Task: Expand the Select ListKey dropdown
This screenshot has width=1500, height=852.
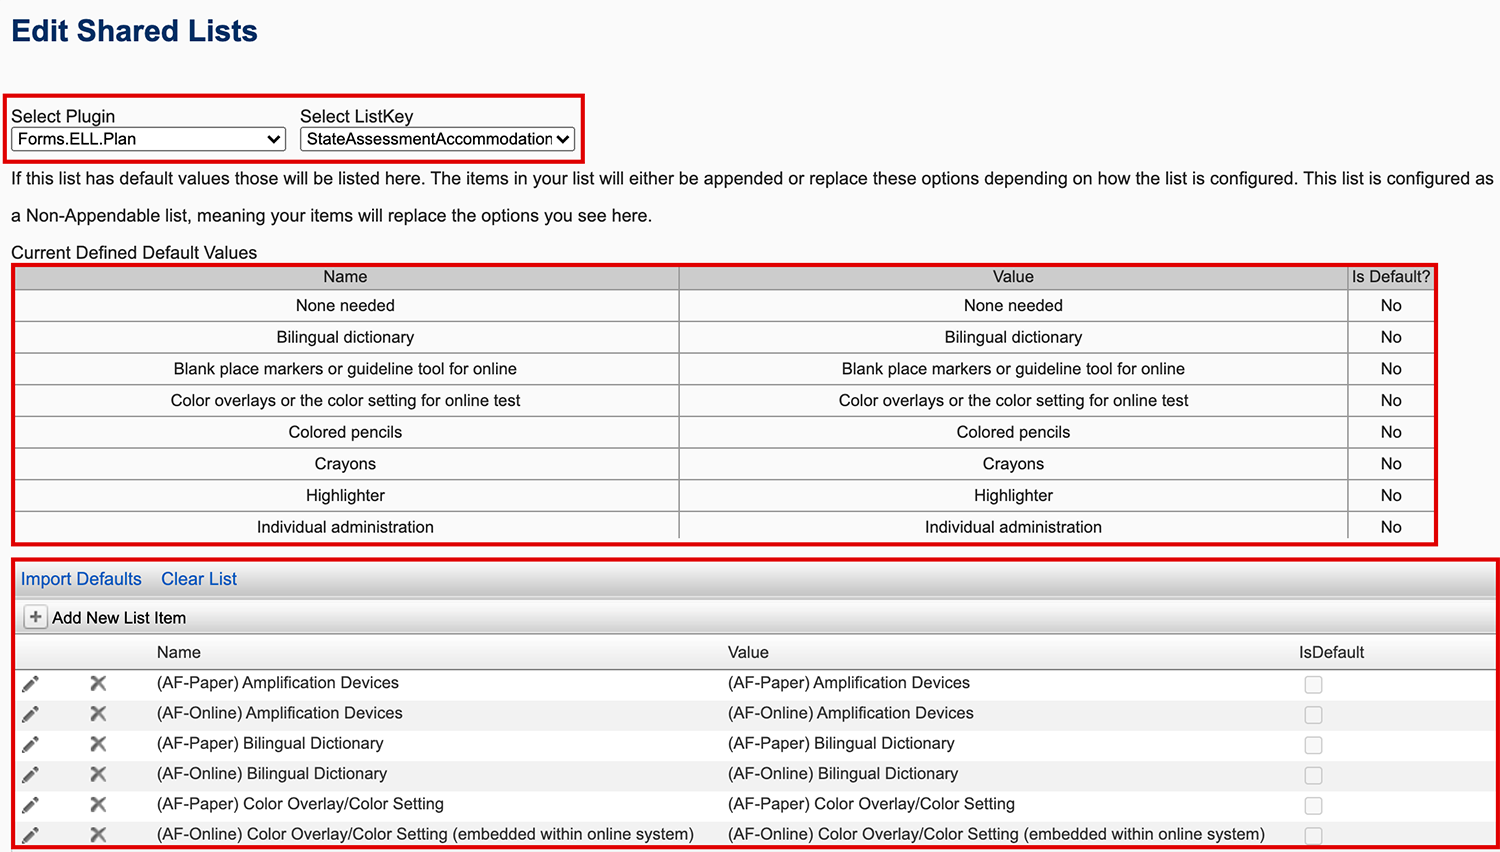Action: pyautogui.click(x=437, y=139)
